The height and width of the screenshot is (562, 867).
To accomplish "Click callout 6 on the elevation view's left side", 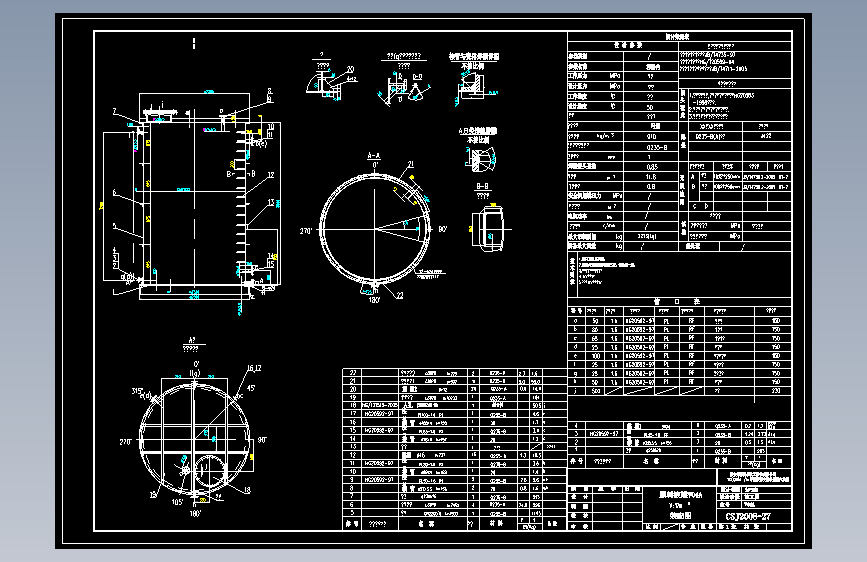I will 114,192.
